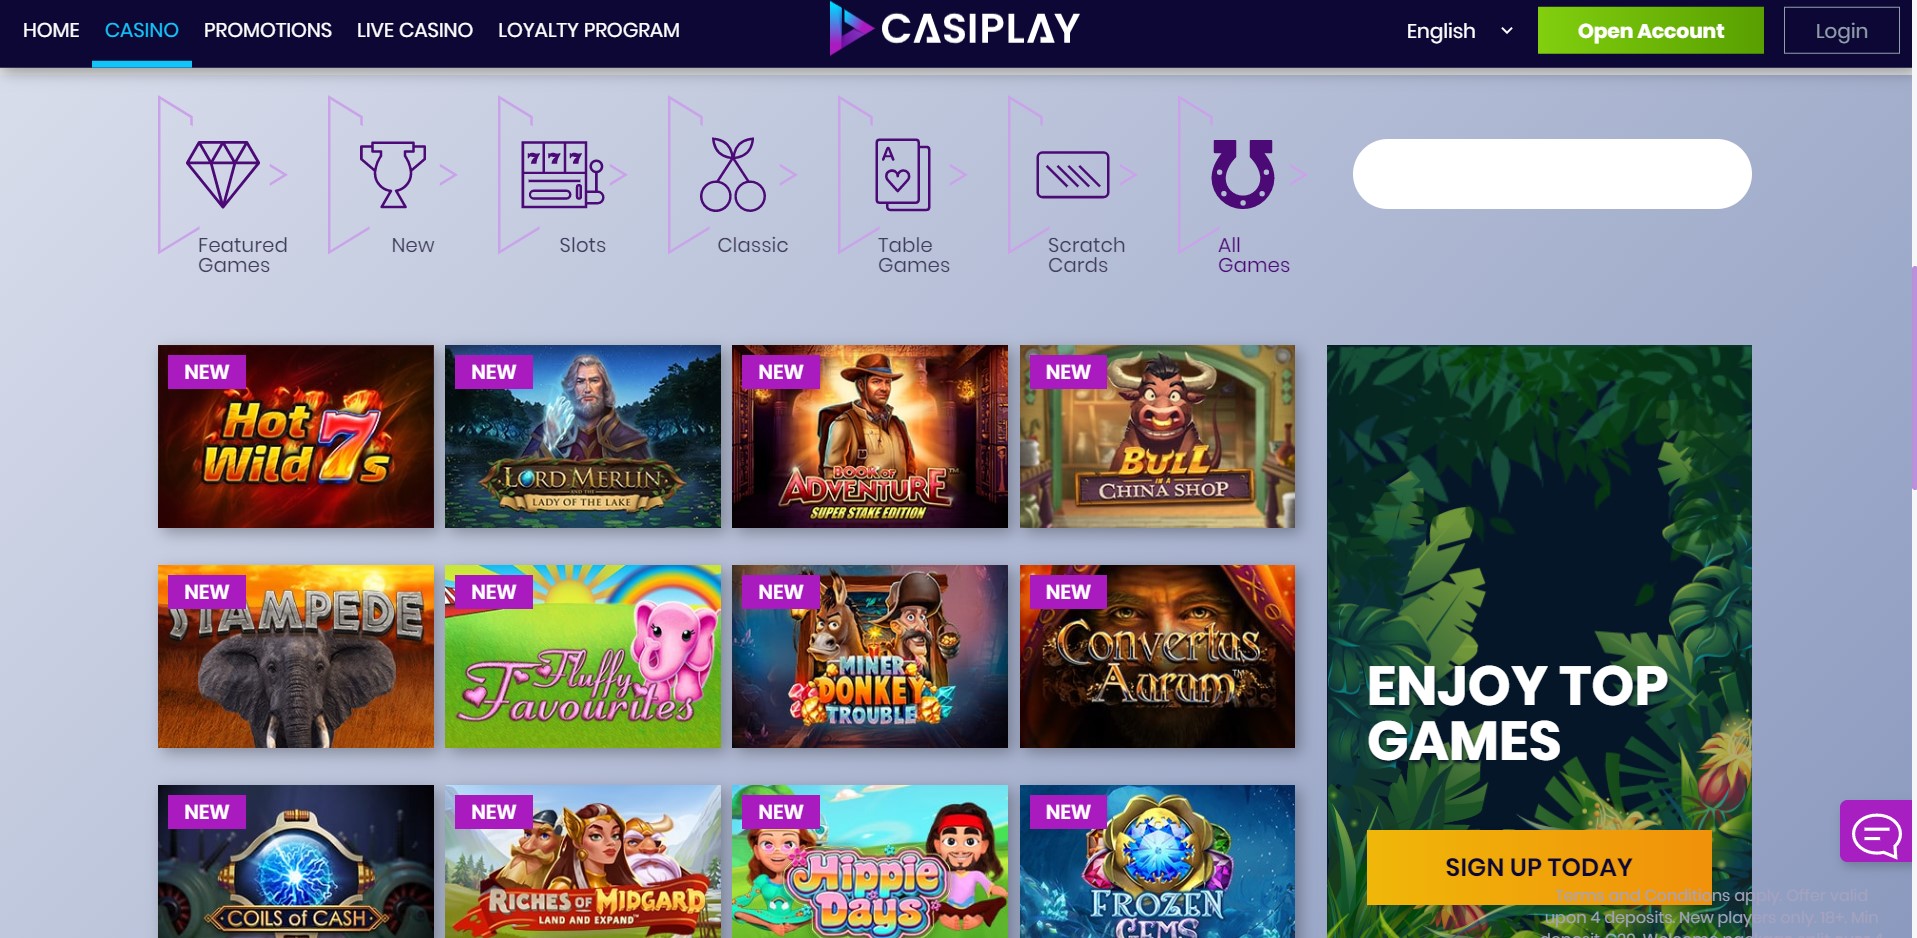Click the Login button
This screenshot has width=1917, height=938.
click(x=1842, y=31)
